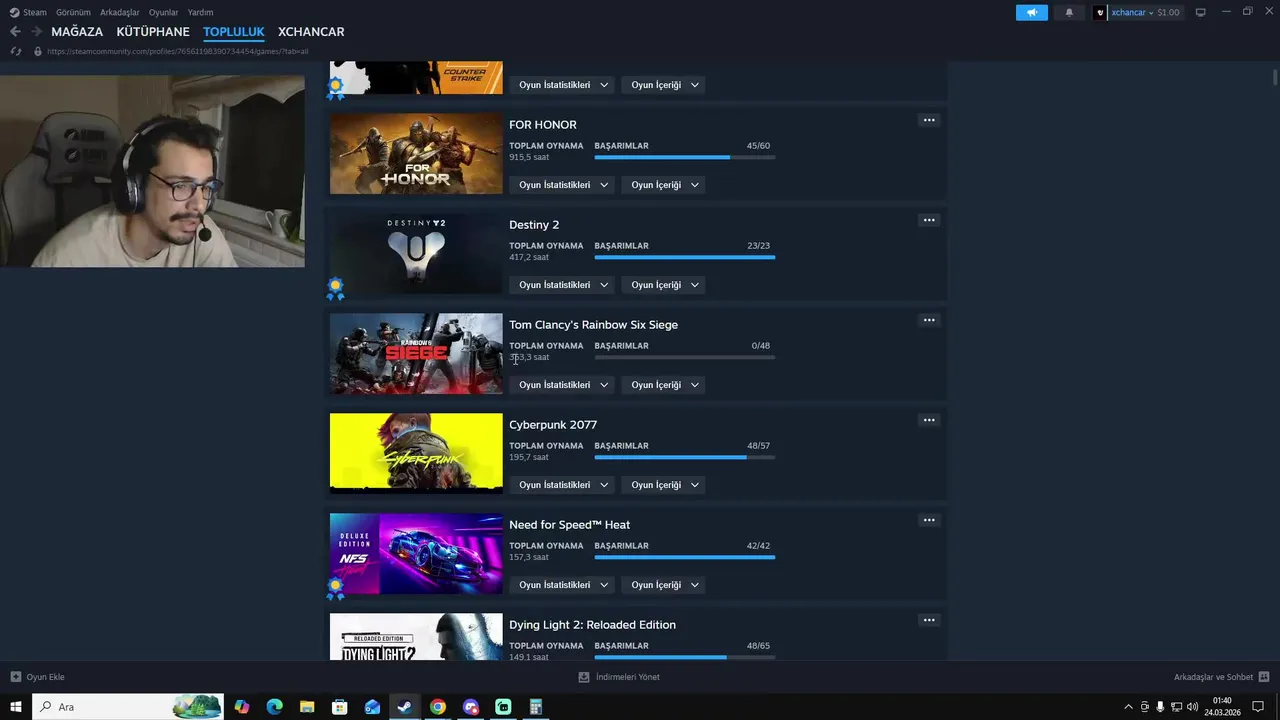Open the Arkadaşlar menu
This screenshot has height=720, width=1280.
[120, 12]
